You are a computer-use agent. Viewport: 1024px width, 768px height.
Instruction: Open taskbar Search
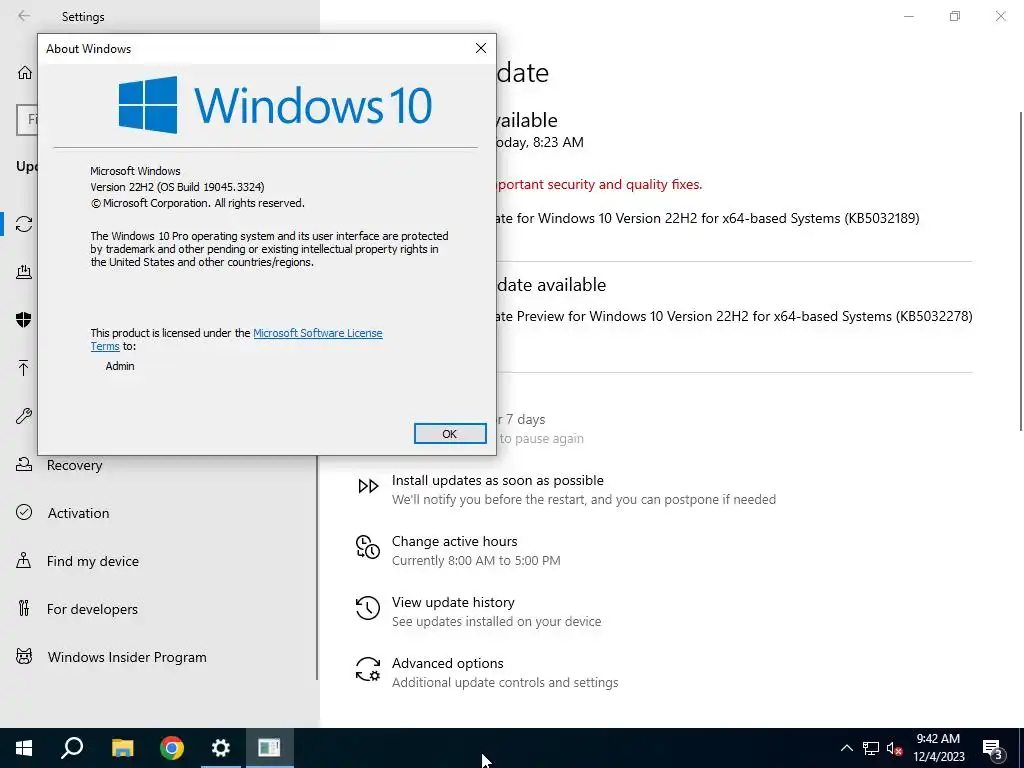click(x=72, y=748)
